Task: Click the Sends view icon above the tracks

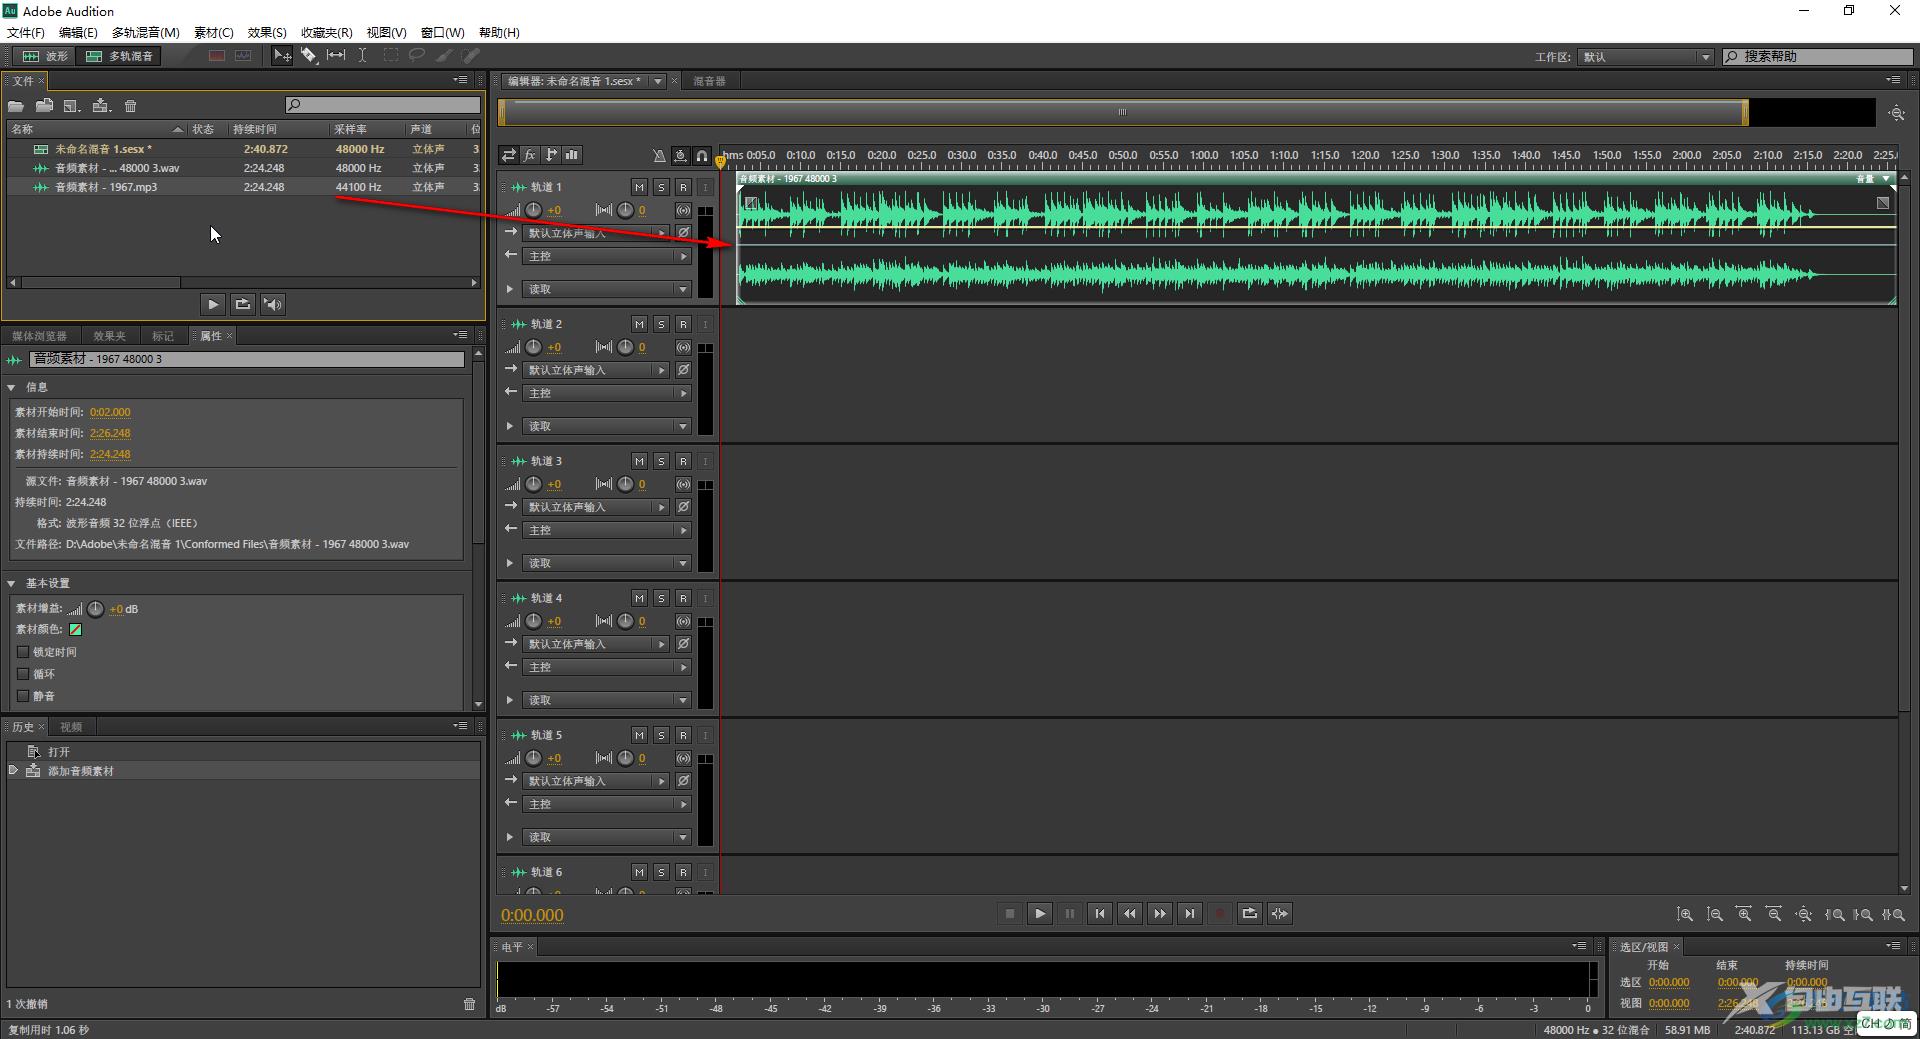Action: click(x=551, y=155)
